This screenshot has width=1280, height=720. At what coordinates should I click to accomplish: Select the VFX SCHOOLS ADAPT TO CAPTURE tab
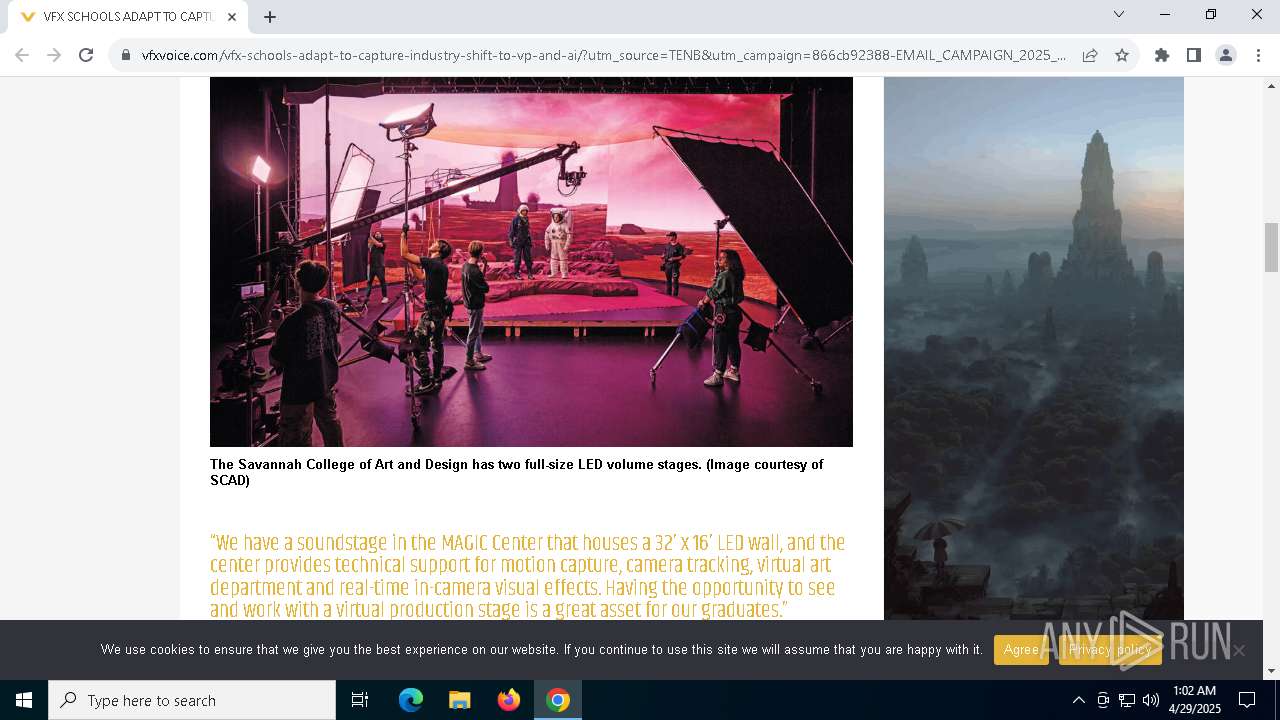[128, 17]
